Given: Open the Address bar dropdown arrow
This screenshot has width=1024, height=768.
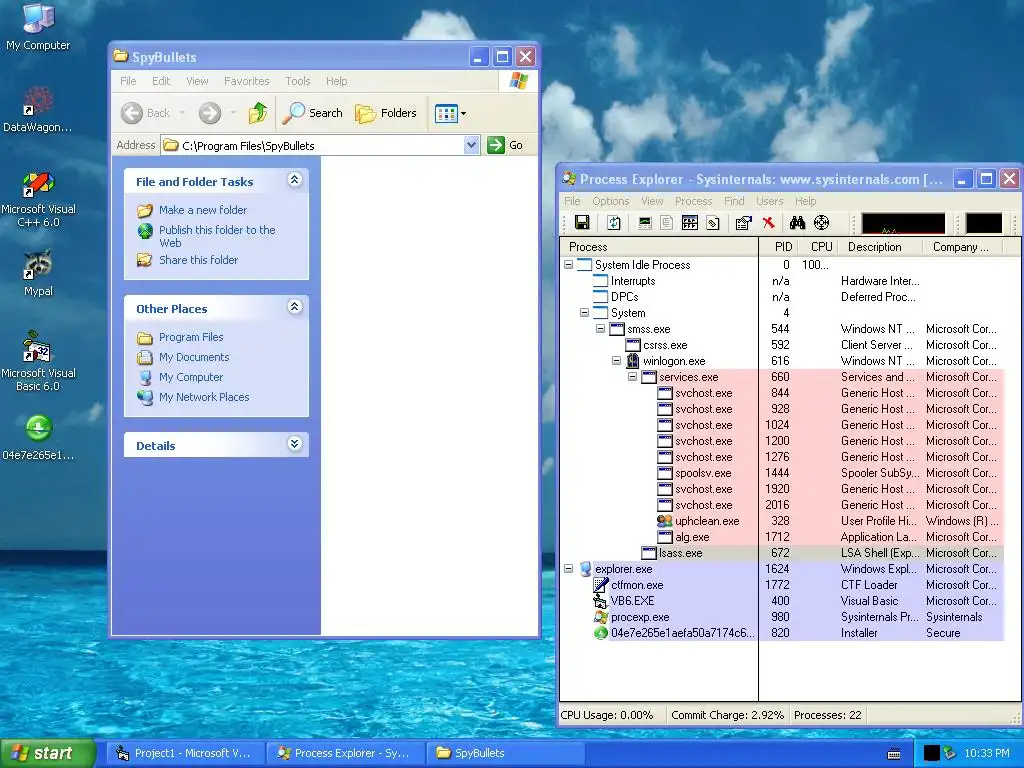Looking at the screenshot, I should (x=472, y=145).
